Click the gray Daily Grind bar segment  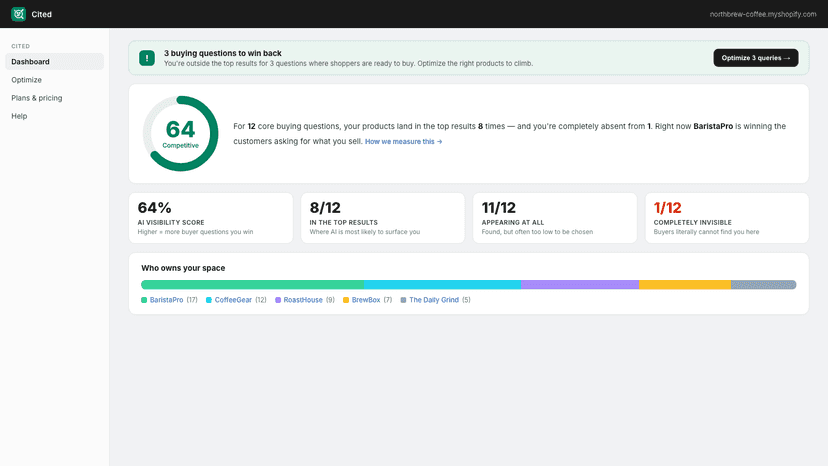[x=764, y=285]
